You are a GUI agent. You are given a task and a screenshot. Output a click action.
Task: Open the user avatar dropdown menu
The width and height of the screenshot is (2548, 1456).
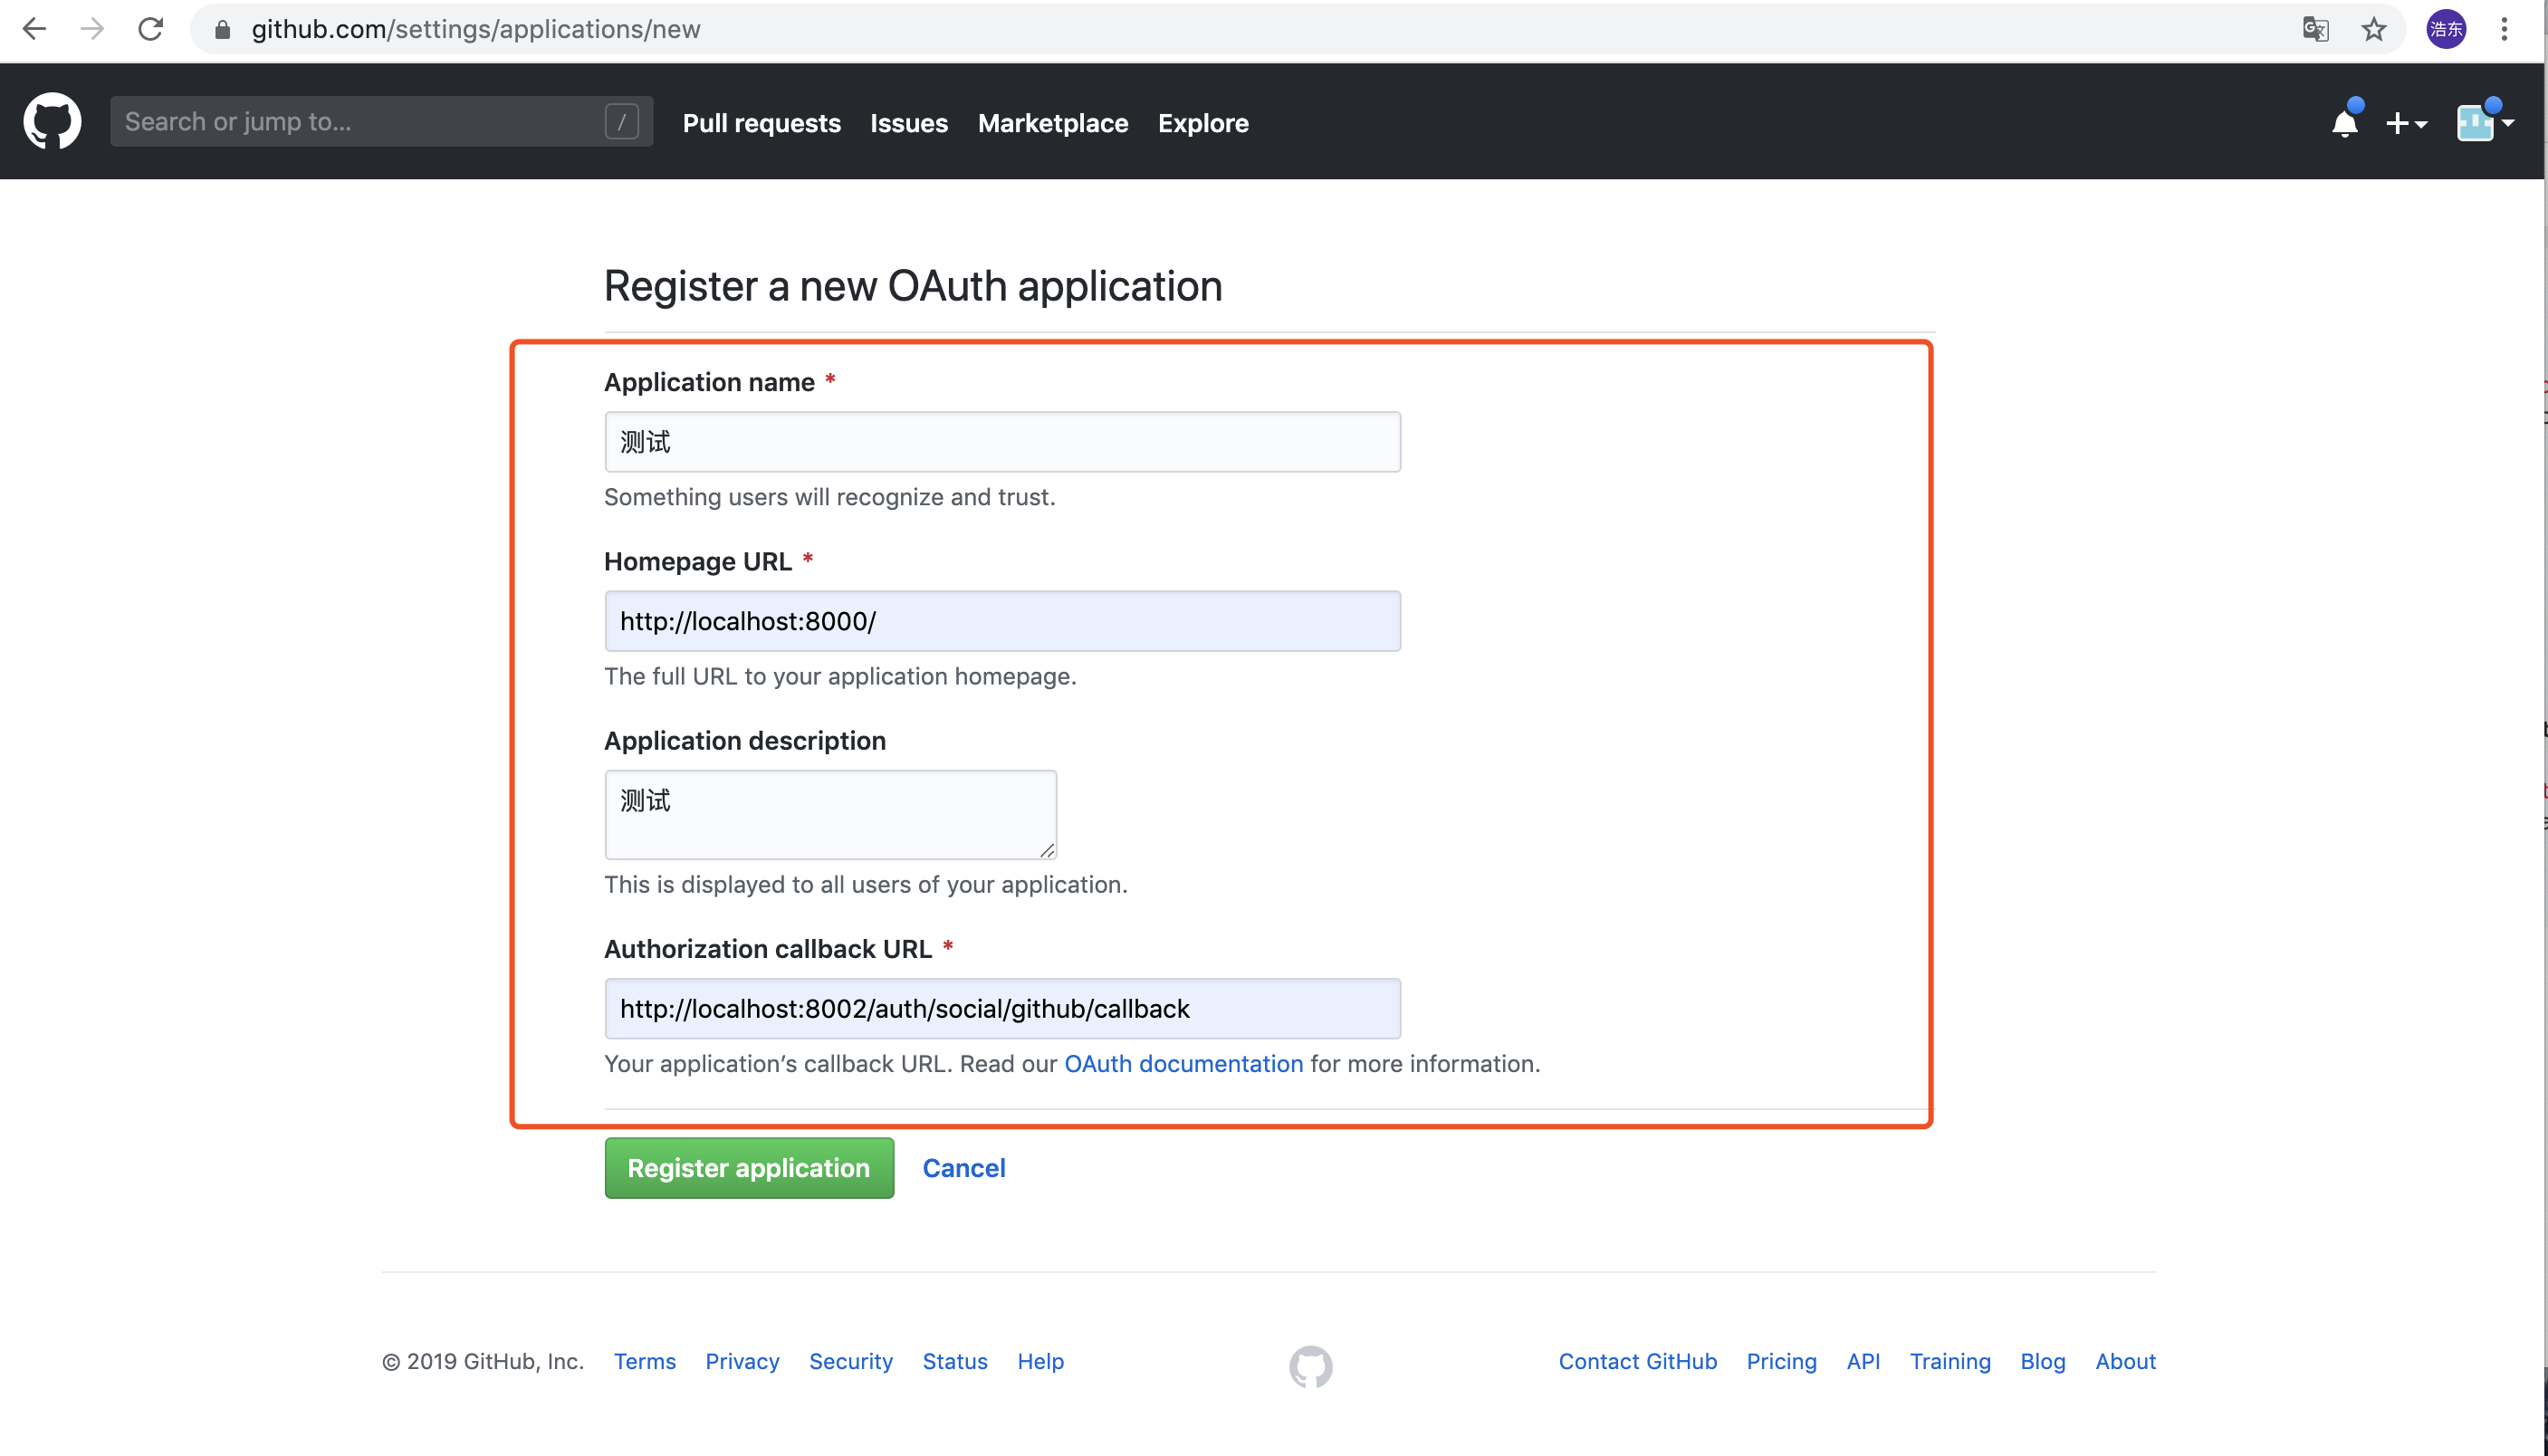[x=2485, y=122]
